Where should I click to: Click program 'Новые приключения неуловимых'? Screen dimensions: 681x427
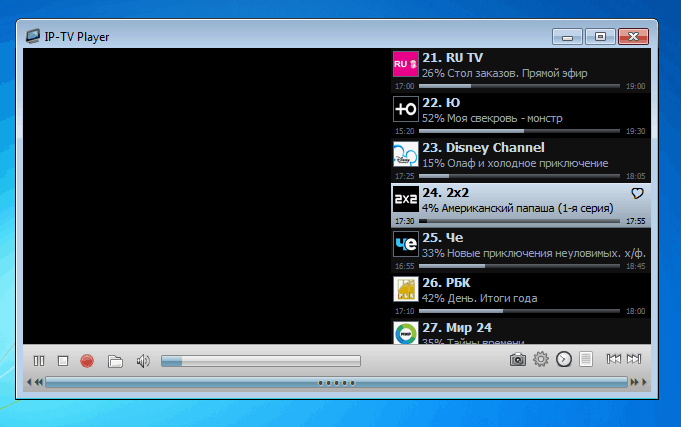click(x=534, y=253)
